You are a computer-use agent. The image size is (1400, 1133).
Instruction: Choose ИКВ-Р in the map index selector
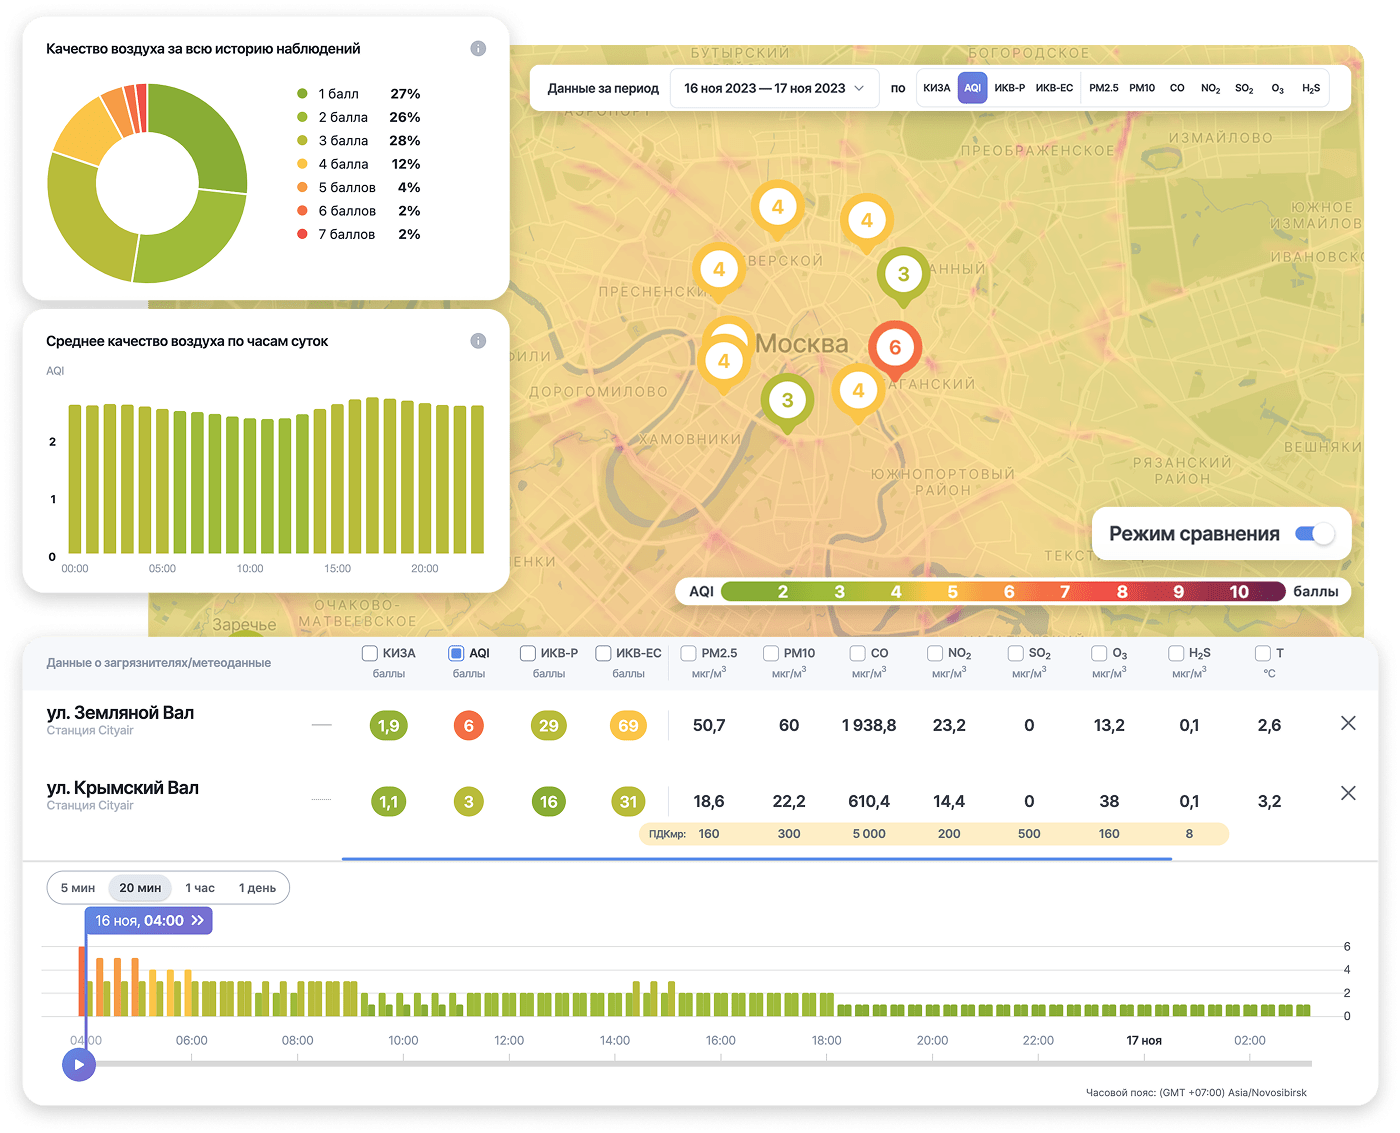1009,88
